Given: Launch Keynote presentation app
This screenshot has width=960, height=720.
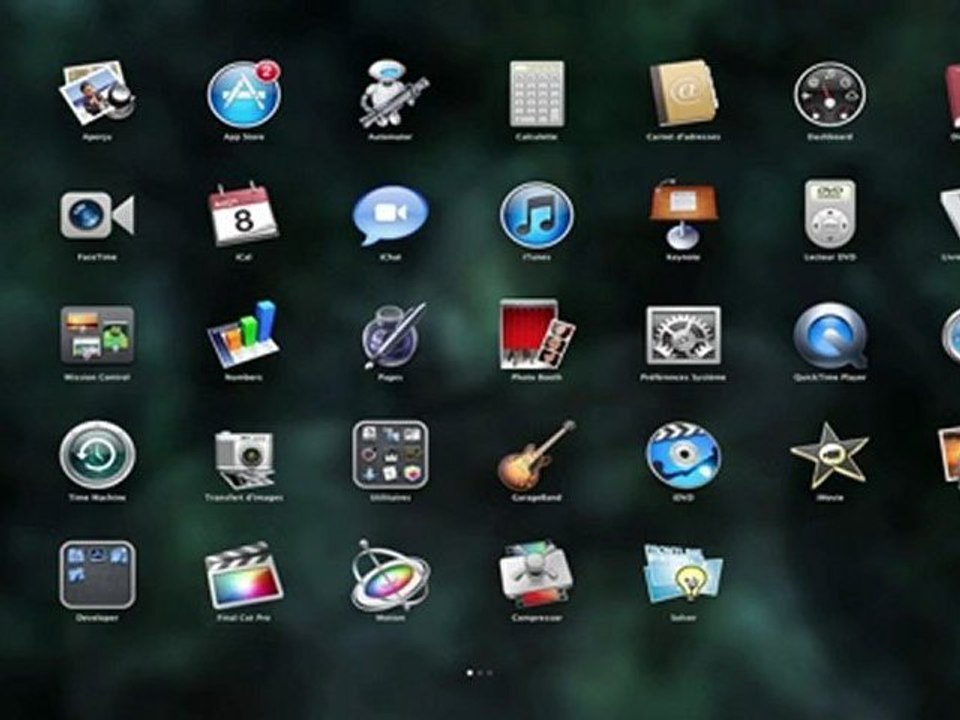Looking at the screenshot, I should tap(683, 214).
